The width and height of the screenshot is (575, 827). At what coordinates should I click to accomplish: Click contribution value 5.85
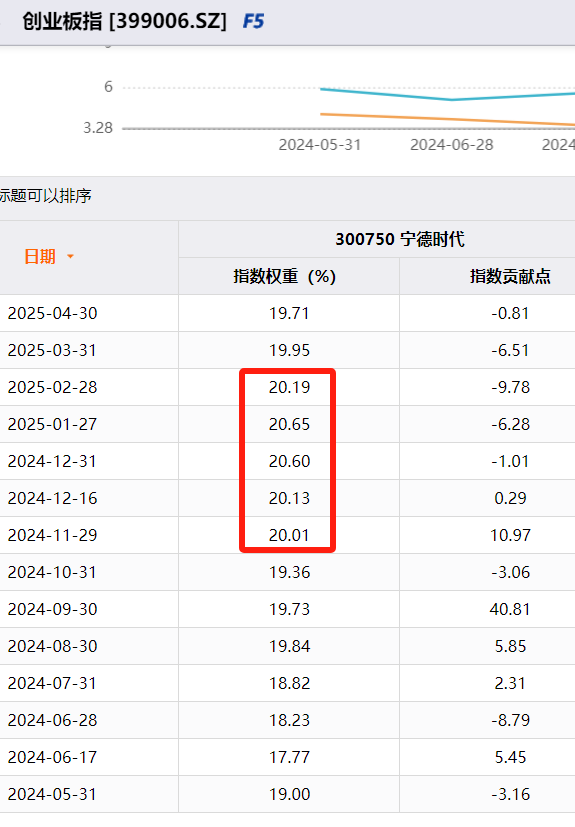point(510,646)
